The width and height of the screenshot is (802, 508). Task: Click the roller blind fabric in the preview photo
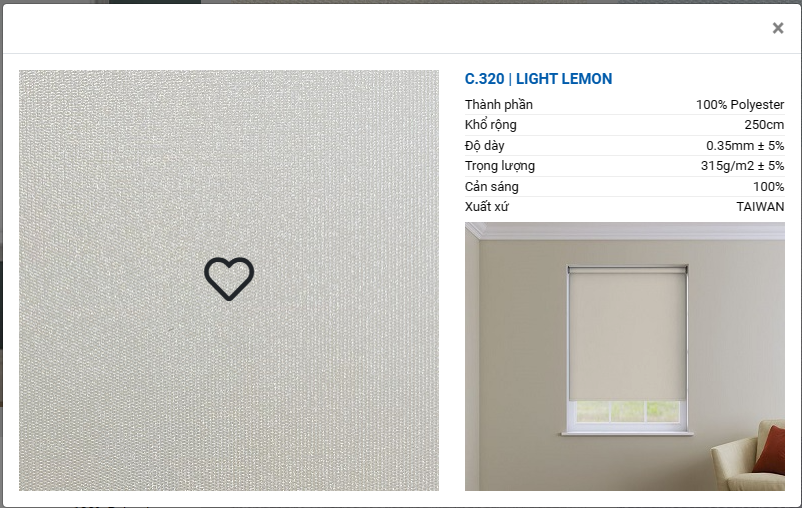point(628,335)
